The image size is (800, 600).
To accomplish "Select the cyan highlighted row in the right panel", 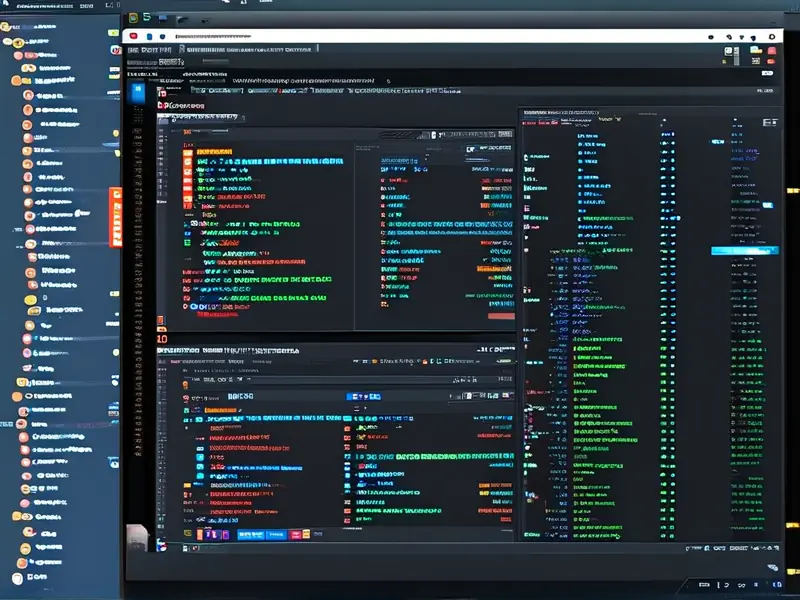I will coord(744,250).
